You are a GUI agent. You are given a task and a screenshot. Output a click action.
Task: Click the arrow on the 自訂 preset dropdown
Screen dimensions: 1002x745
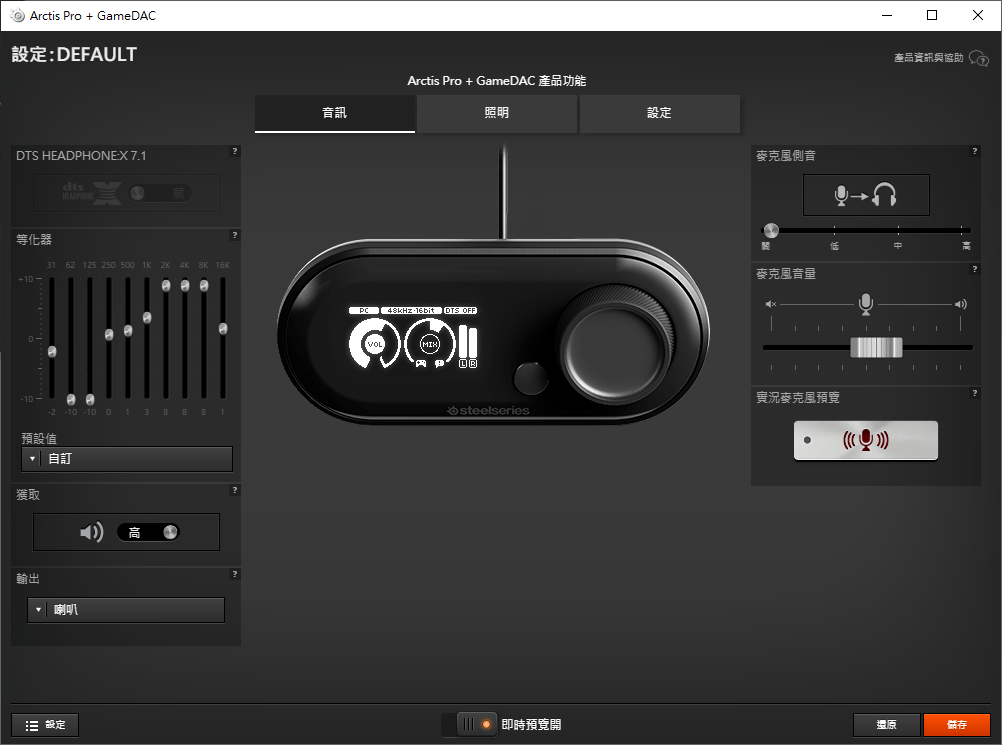(32, 459)
